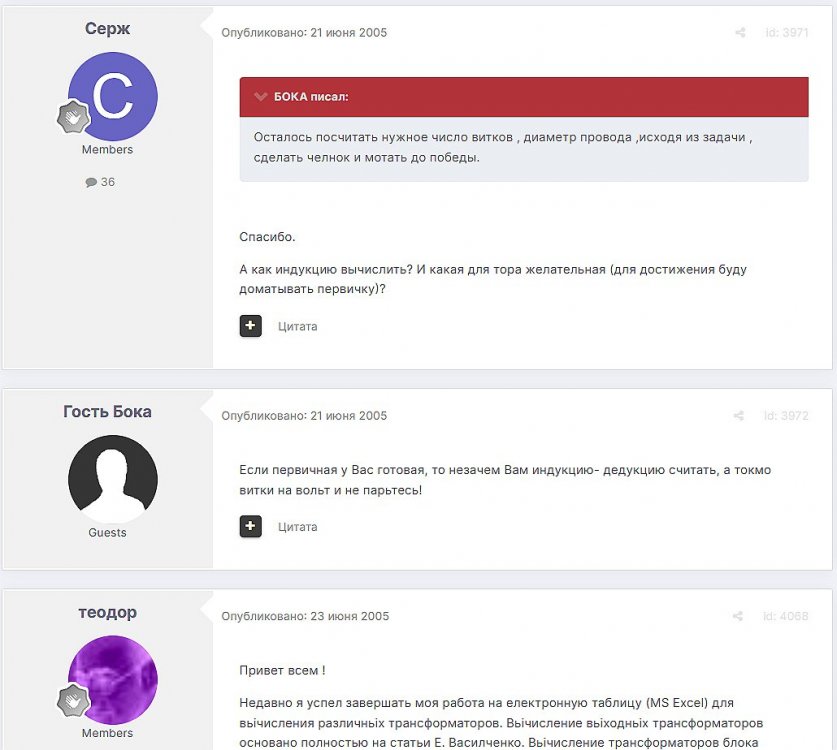Click Цитата to quote Серж's post

[x=297, y=326]
